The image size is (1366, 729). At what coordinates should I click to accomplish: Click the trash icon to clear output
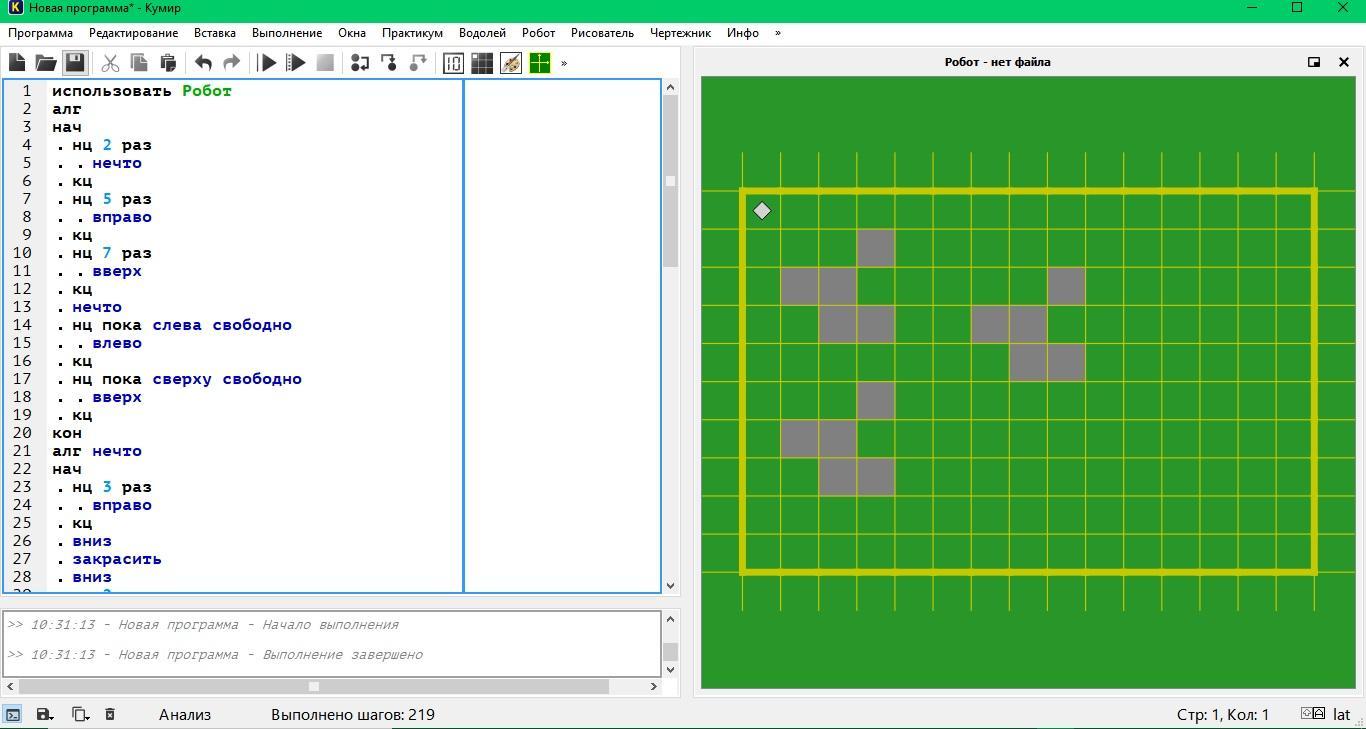pyautogui.click(x=110, y=714)
